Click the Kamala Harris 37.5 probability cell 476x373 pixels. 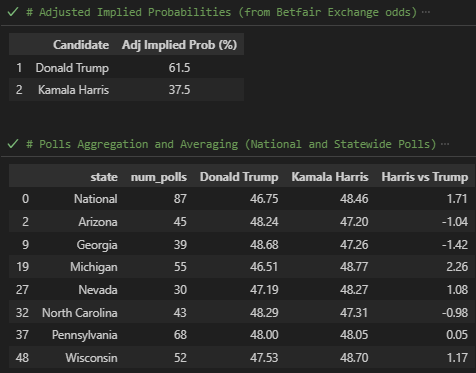point(179,90)
